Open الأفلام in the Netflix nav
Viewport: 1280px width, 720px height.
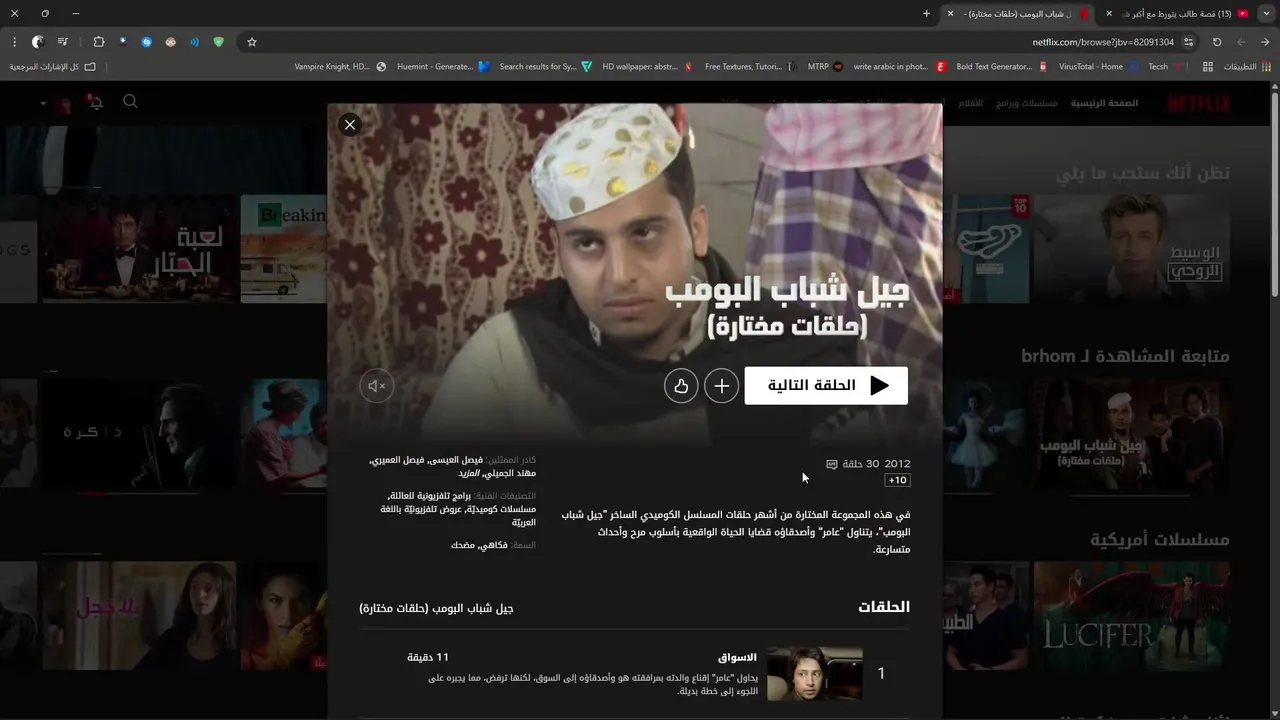pos(971,103)
